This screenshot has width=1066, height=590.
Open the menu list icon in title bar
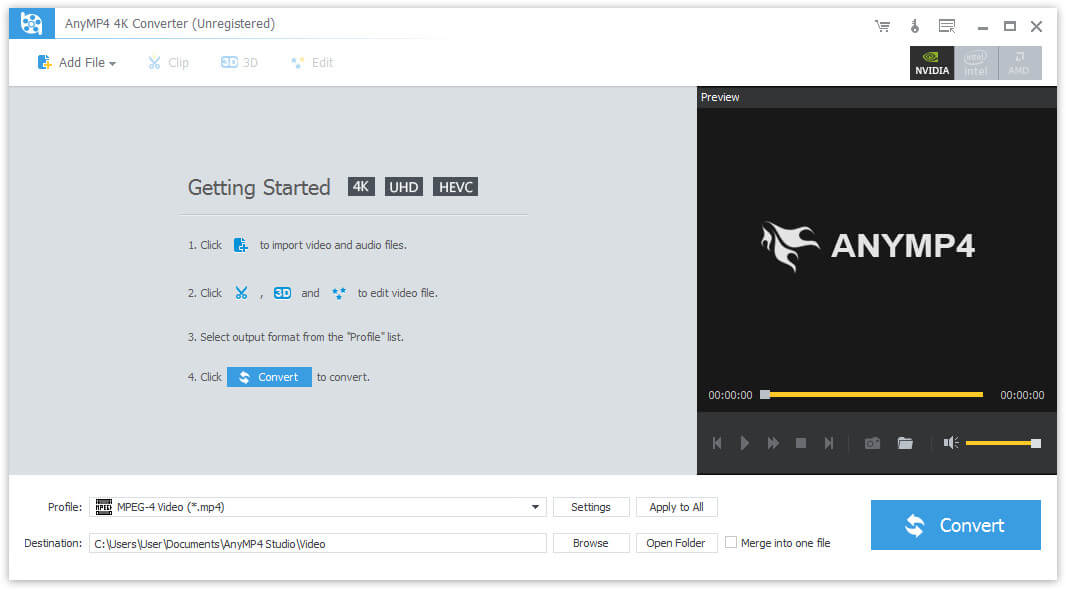pos(947,26)
